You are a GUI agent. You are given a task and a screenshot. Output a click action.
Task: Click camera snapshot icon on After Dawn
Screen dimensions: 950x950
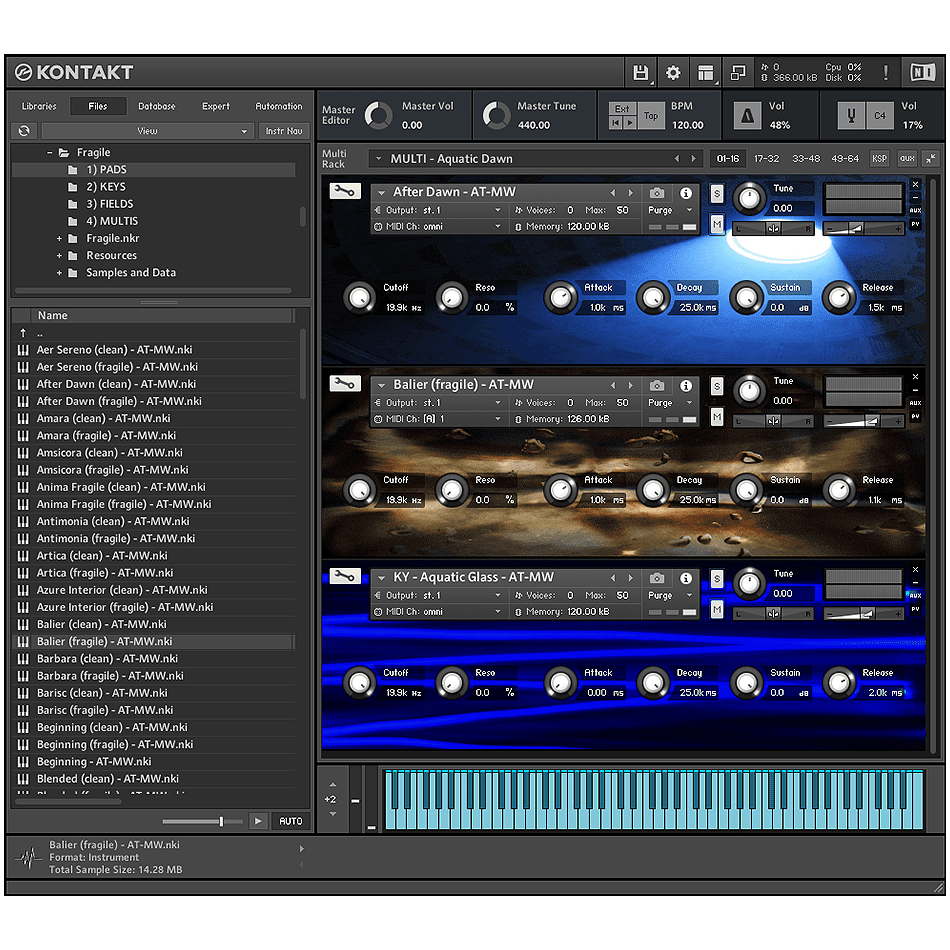[657, 193]
